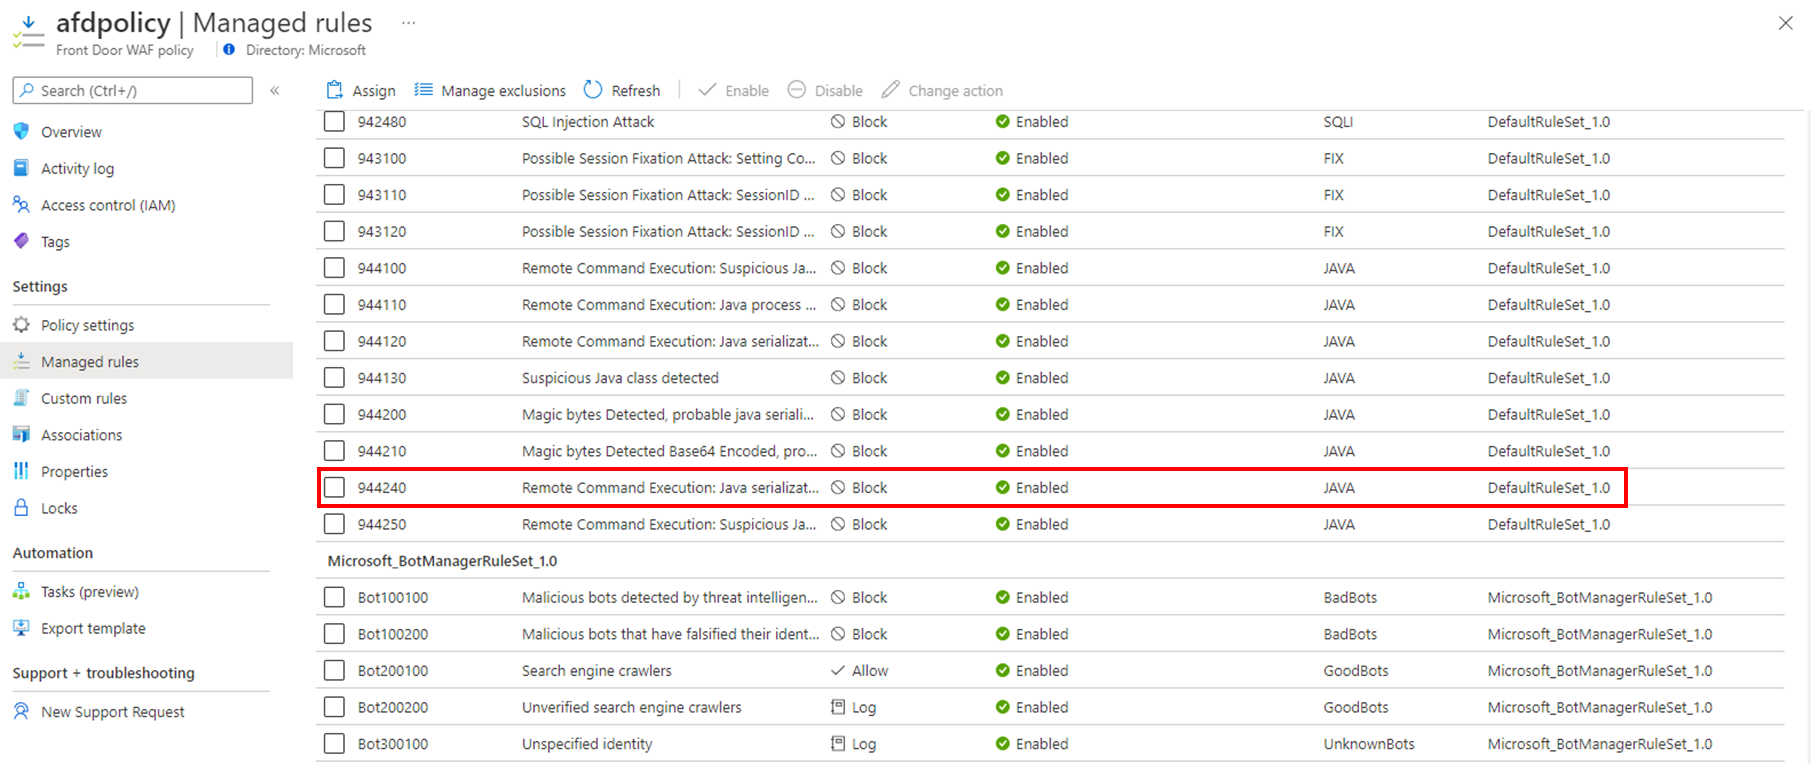Select checkbox for rule 944240

[x=334, y=487]
